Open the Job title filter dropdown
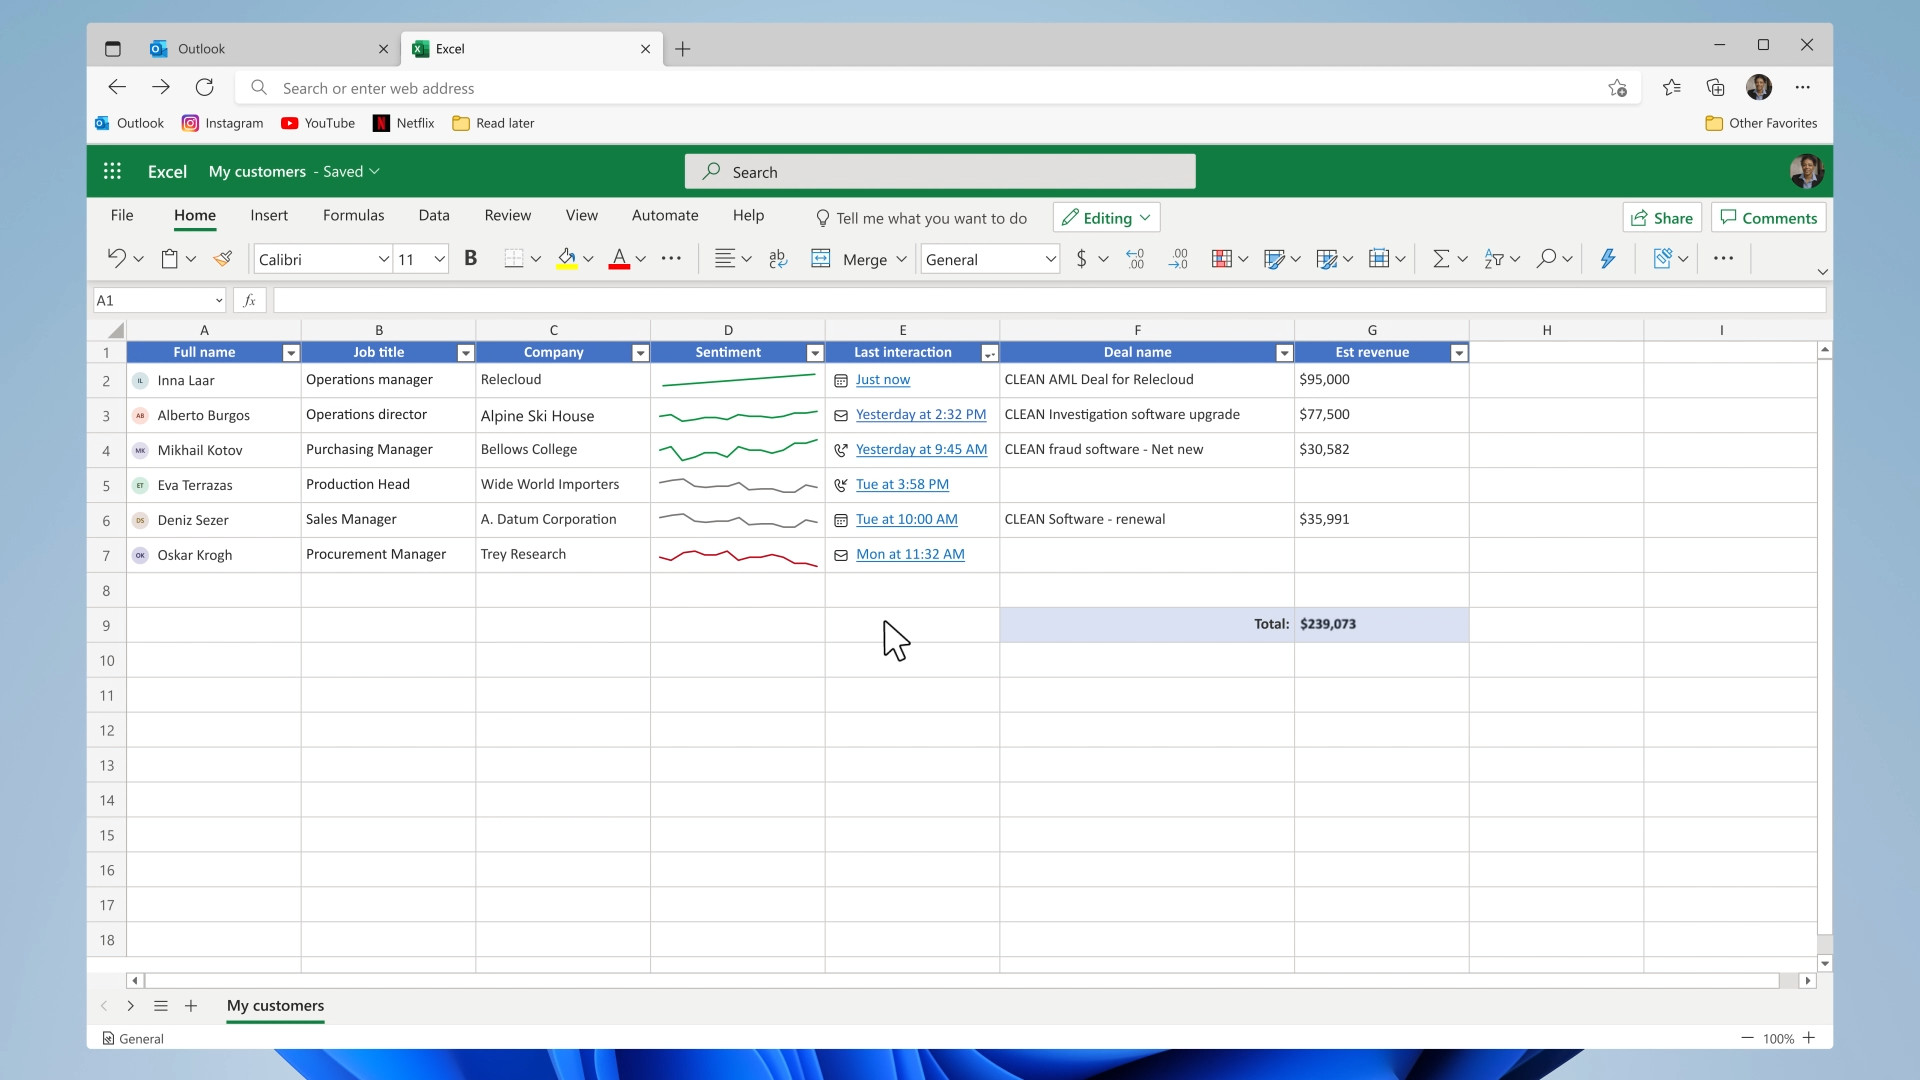Screen dimensions: 1920x1080 pyautogui.click(x=465, y=353)
